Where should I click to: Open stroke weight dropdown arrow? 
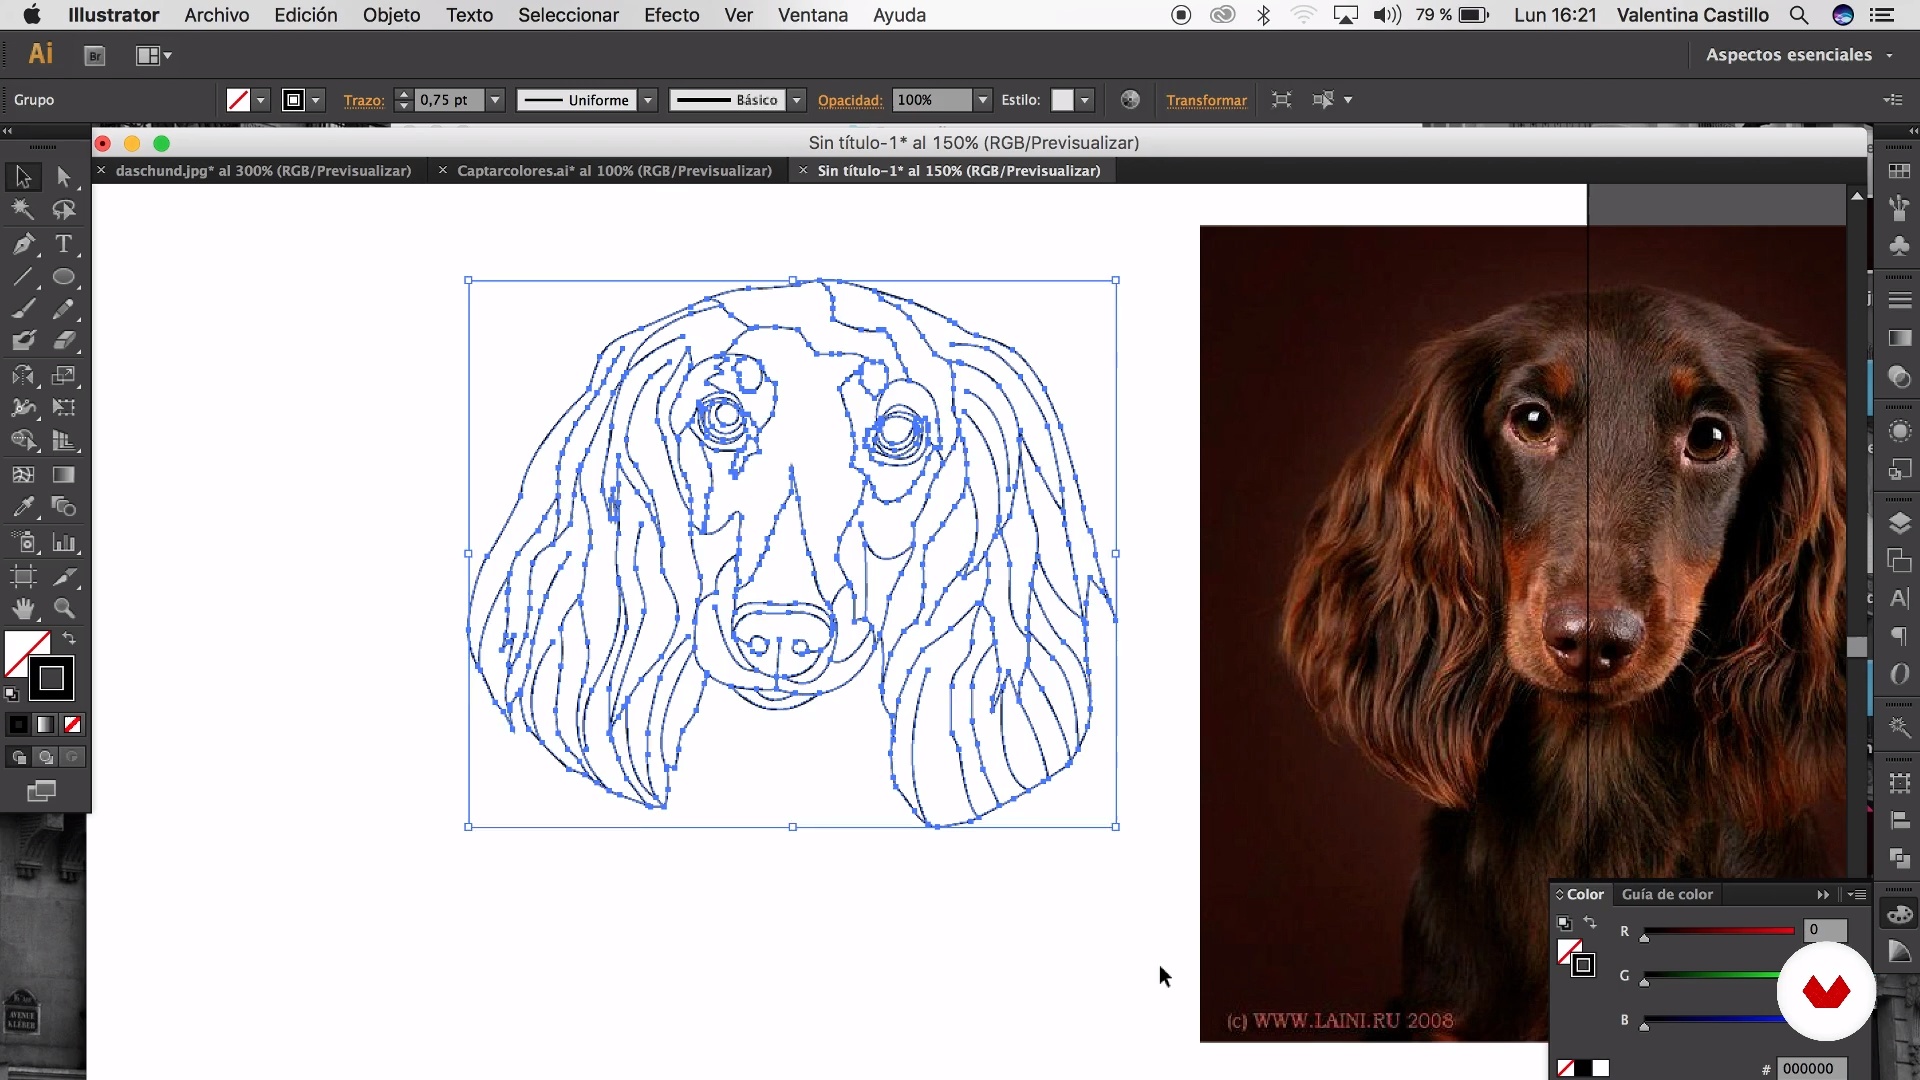click(x=495, y=100)
